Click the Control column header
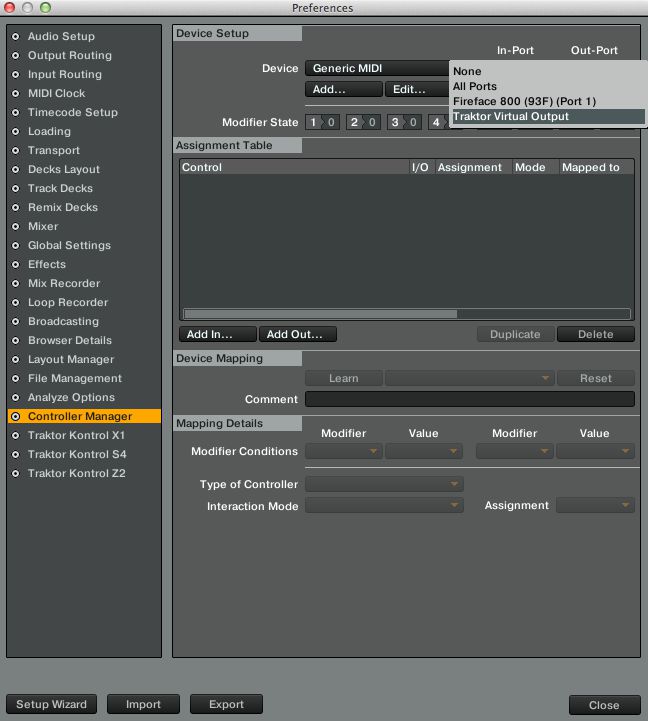648x721 pixels. coord(294,167)
